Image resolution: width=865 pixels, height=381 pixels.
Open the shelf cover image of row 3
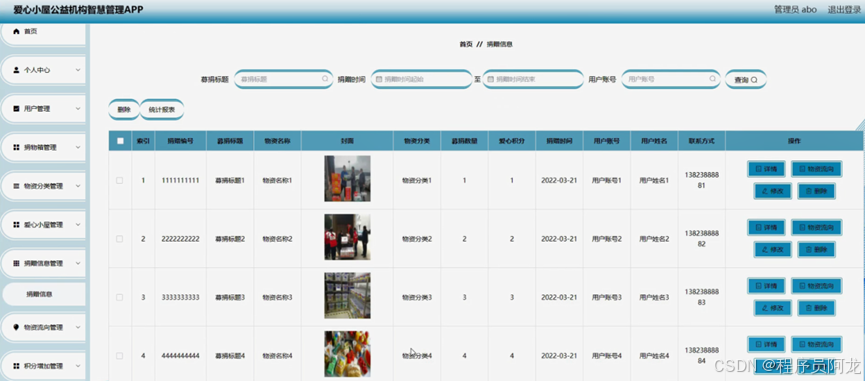point(348,296)
